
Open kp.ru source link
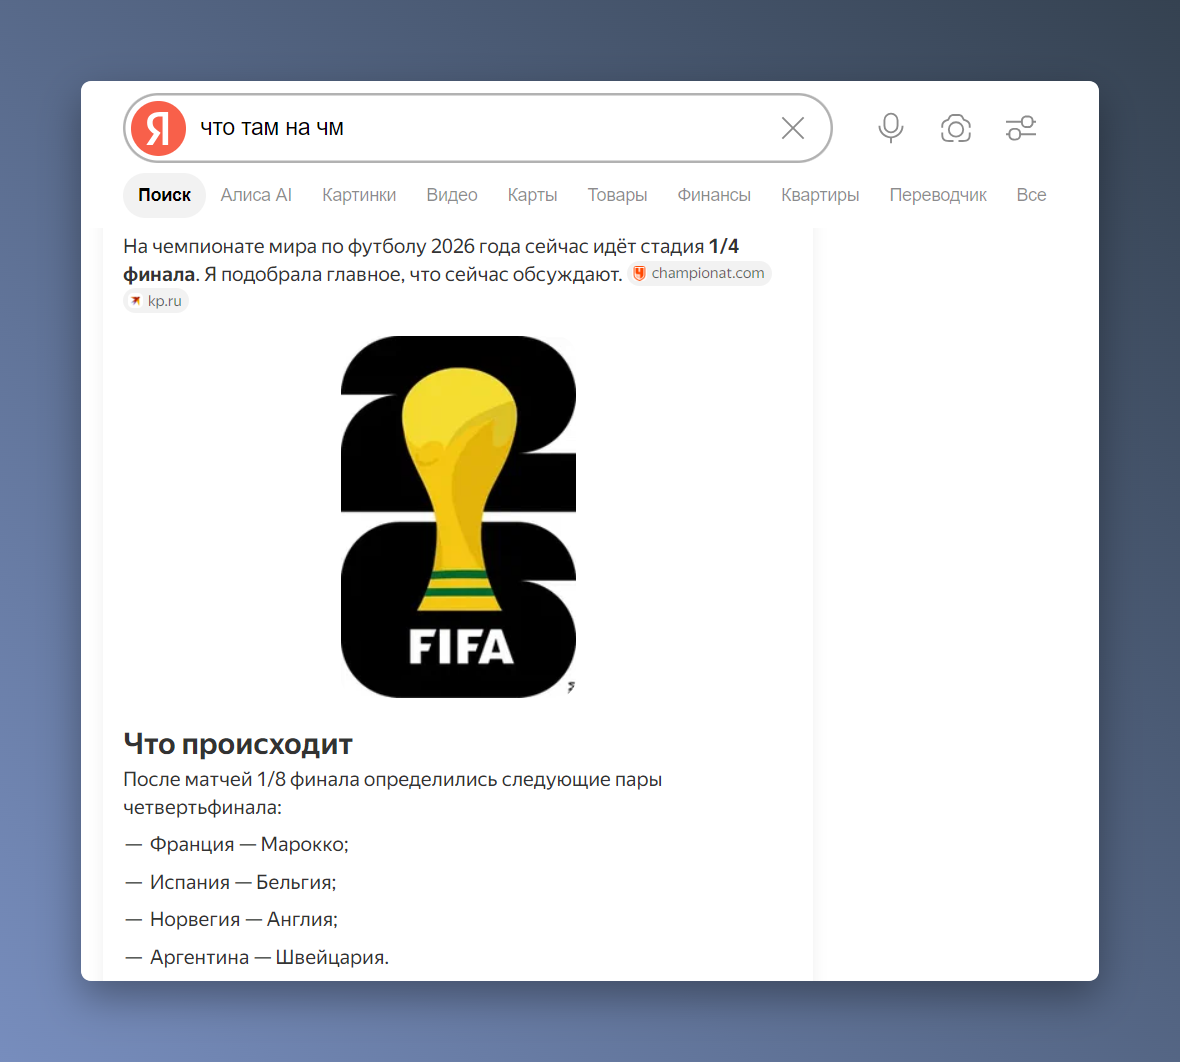(x=156, y=301)
